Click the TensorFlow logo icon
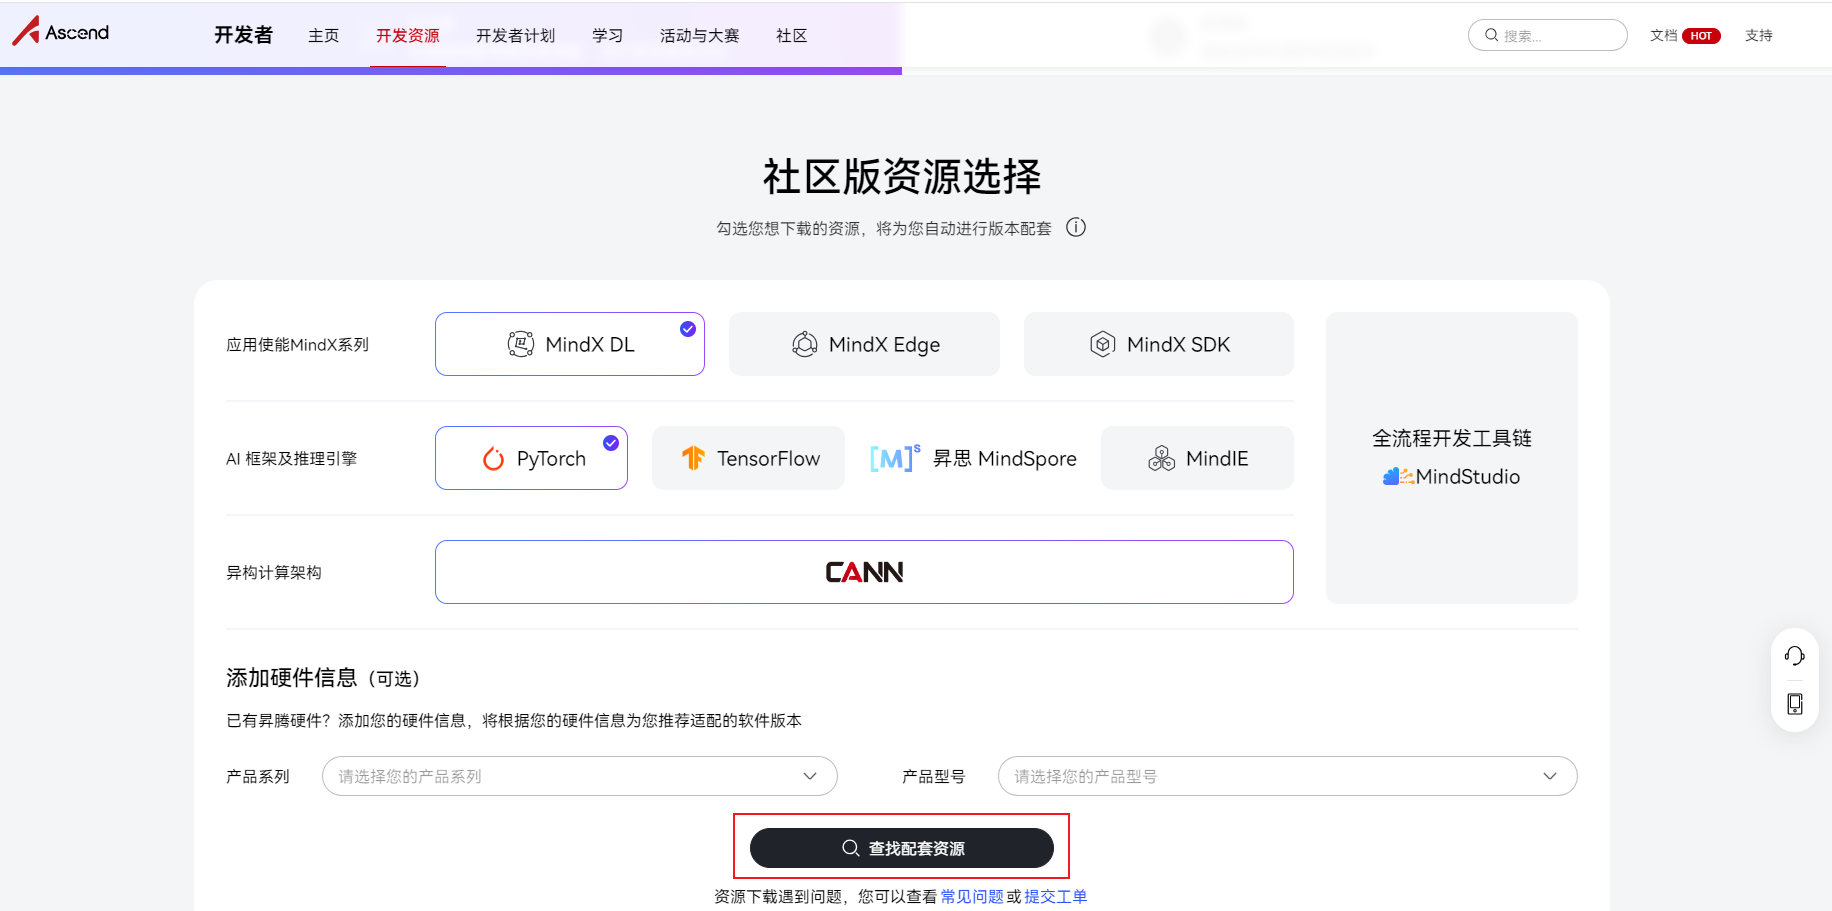This screenshot has width=1832, height=911. click(693, 458)
